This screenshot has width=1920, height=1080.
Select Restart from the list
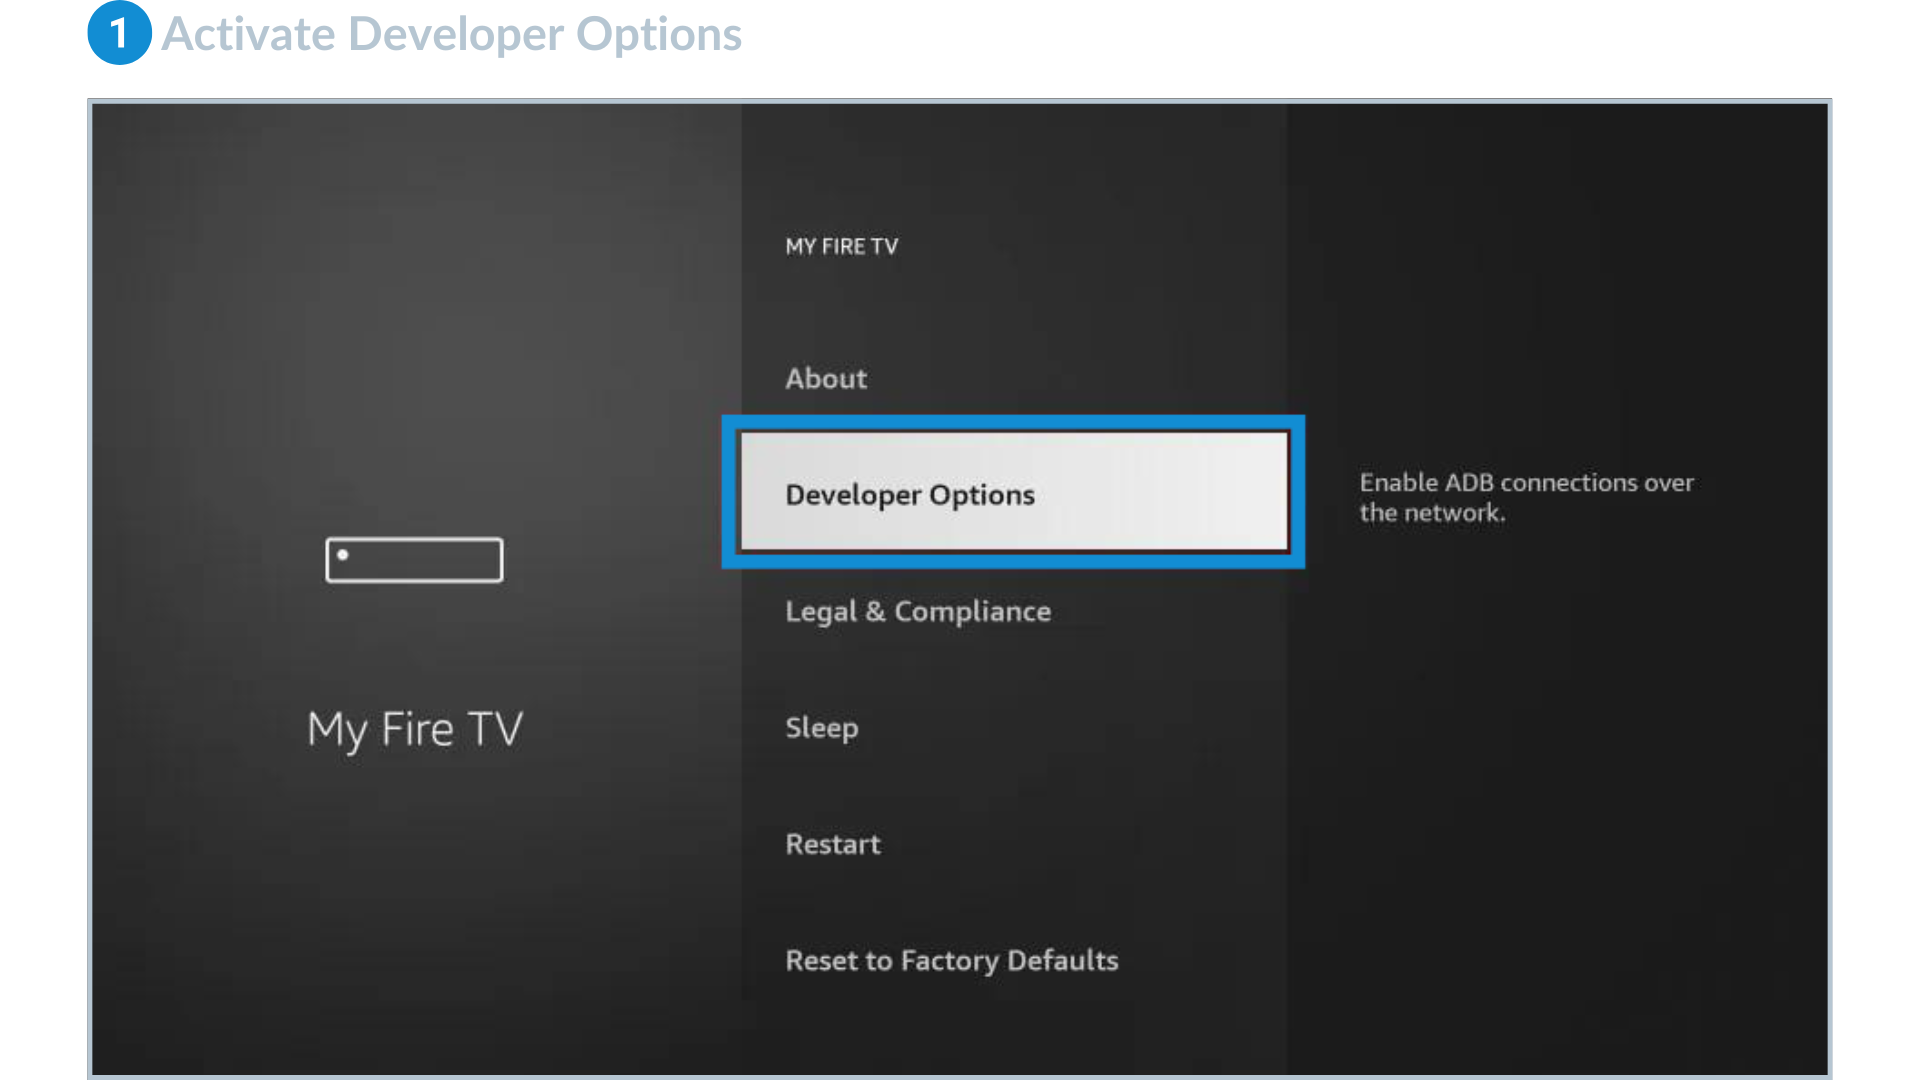click(x=833, y=844)
